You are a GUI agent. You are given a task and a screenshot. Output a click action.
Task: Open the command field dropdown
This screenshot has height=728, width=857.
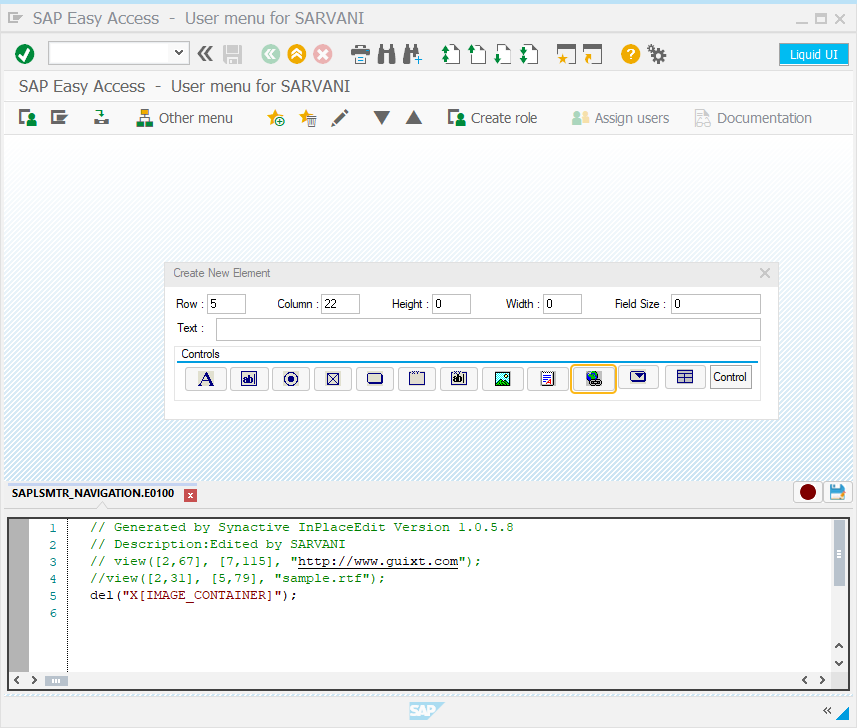point(179,53)
